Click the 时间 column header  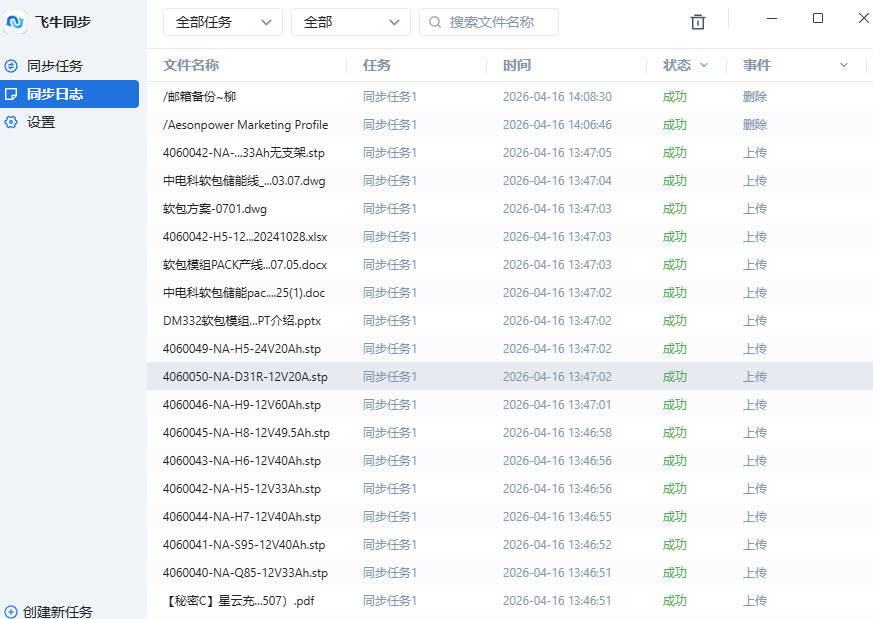pos(517,65)
